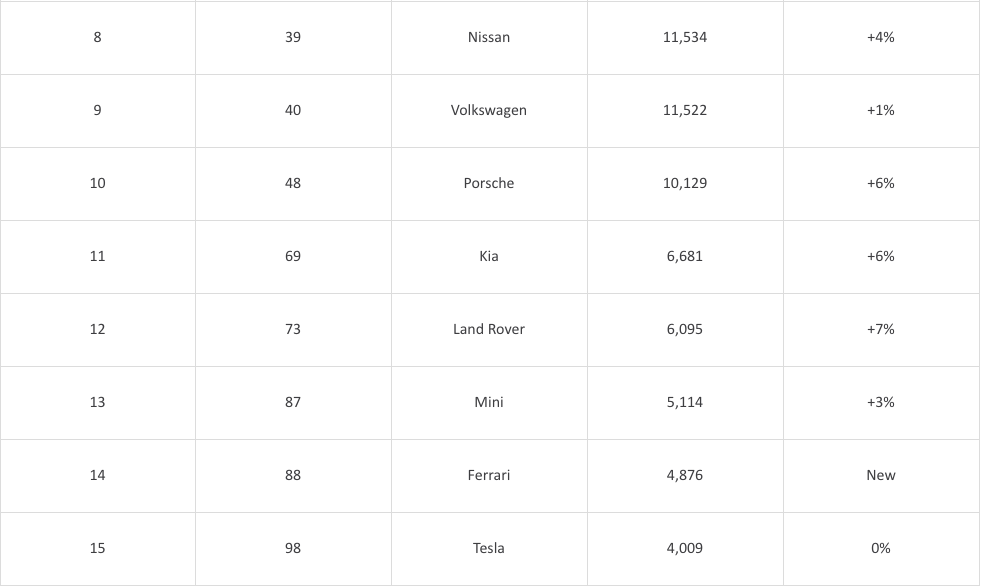Click the 0% change cell for Tesla
The image size is (983, 588).
(x=880, y=548)
